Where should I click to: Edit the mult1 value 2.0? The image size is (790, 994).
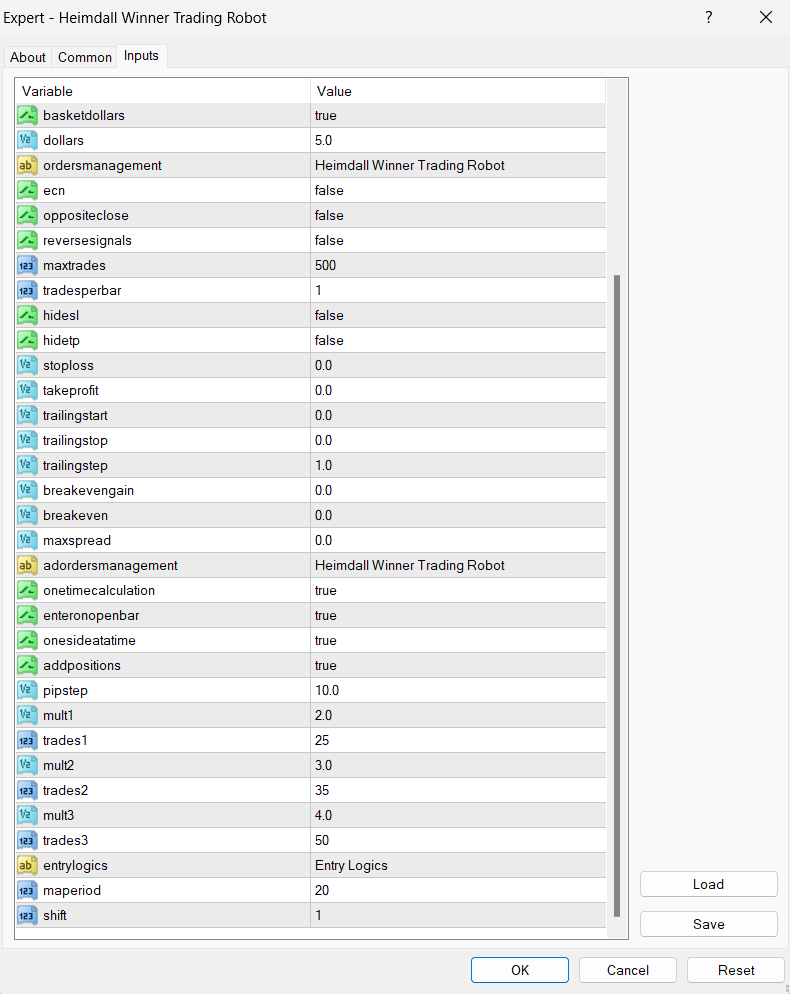(x=458, y=715)
